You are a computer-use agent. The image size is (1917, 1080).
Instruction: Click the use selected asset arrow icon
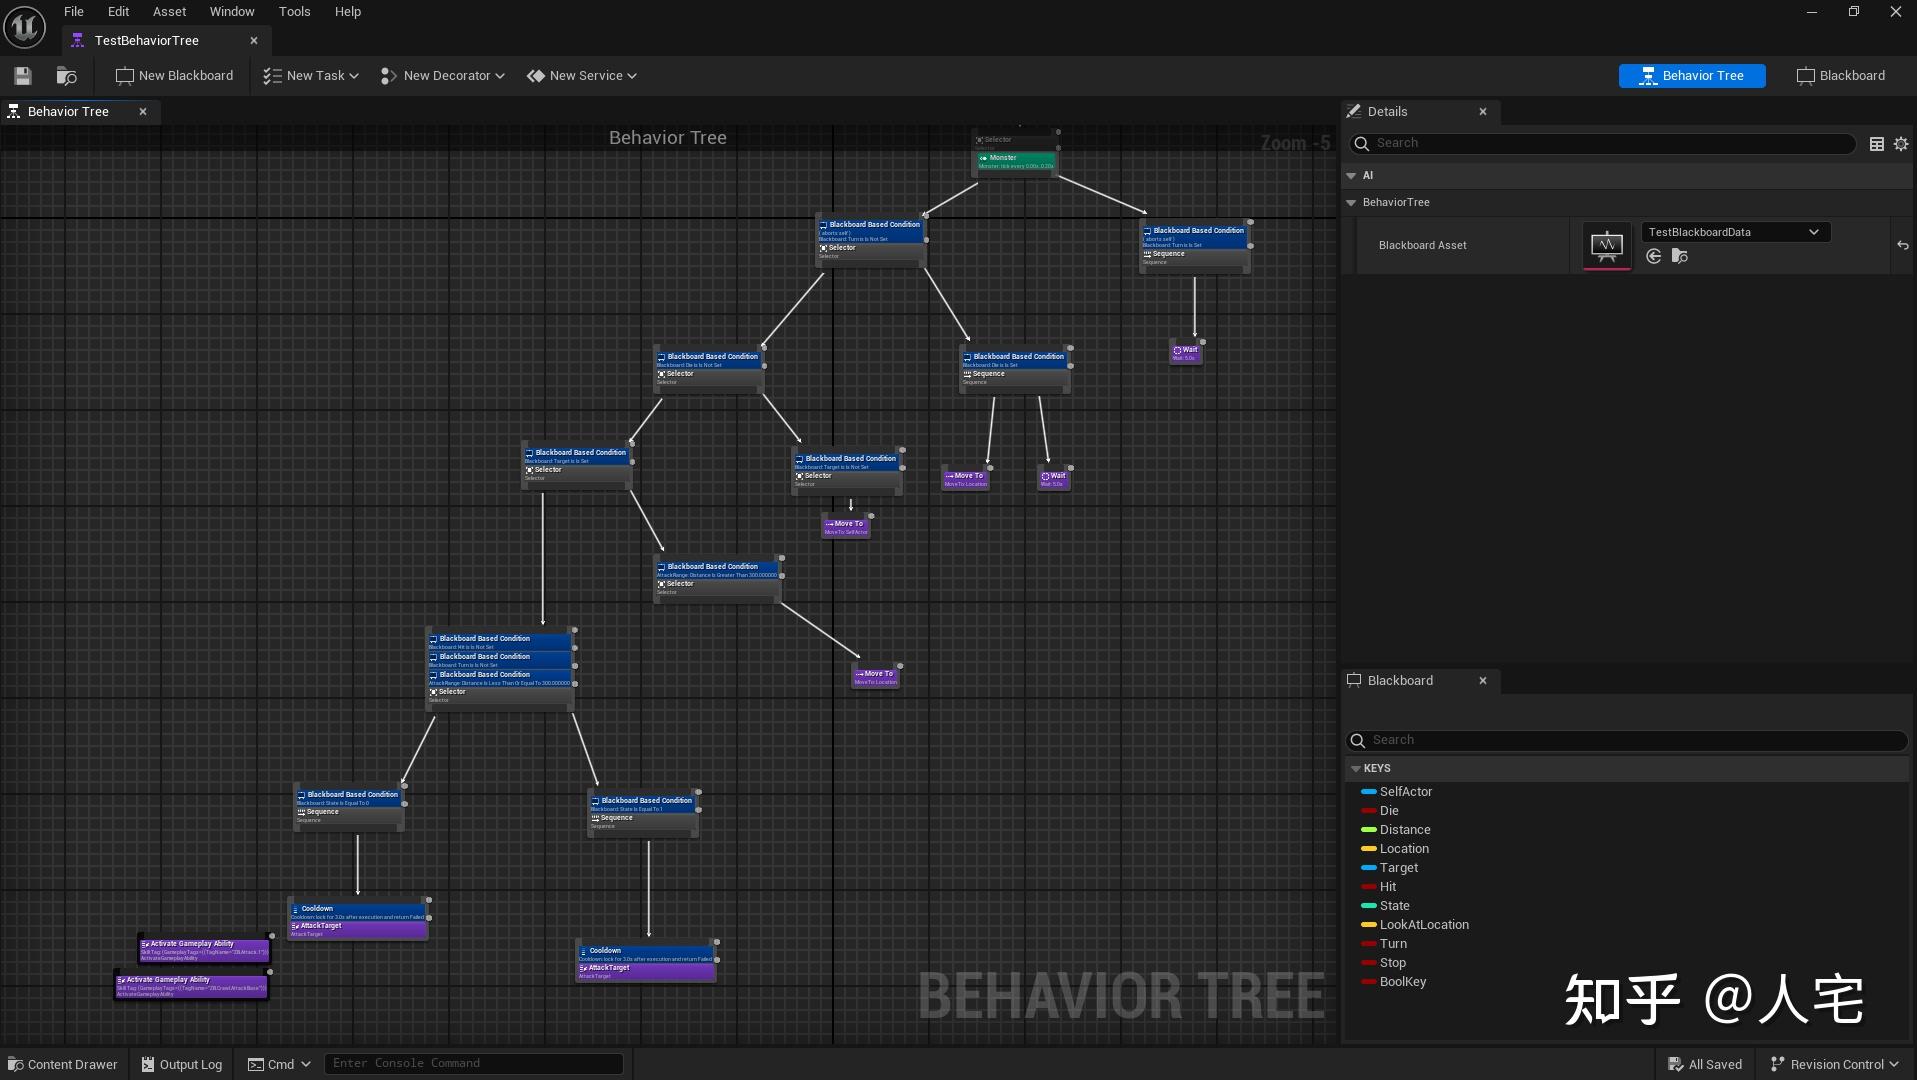point(1654,257)
